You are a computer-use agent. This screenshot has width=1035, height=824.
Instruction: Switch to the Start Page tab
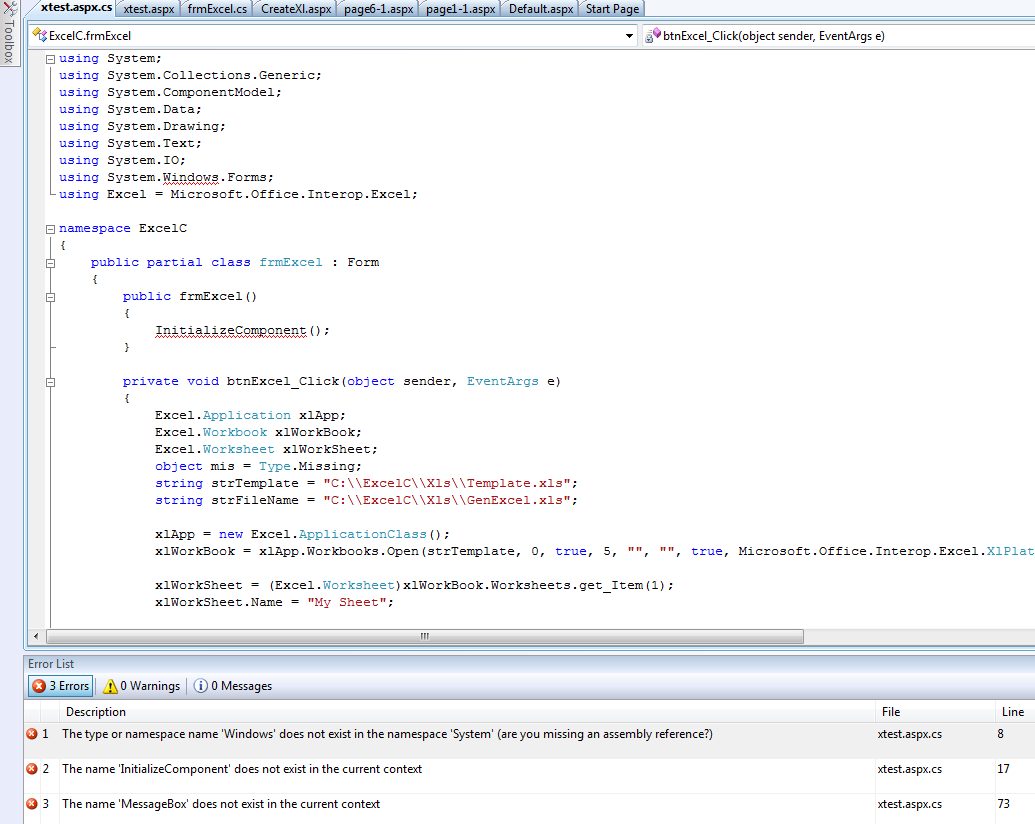612,9
